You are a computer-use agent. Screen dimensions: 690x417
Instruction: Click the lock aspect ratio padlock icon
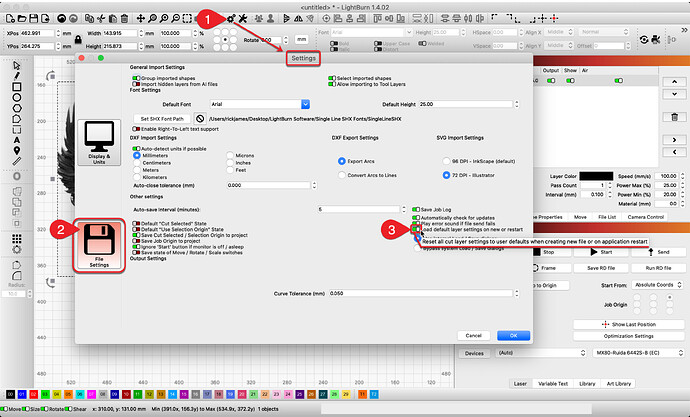tap(78, 40)
